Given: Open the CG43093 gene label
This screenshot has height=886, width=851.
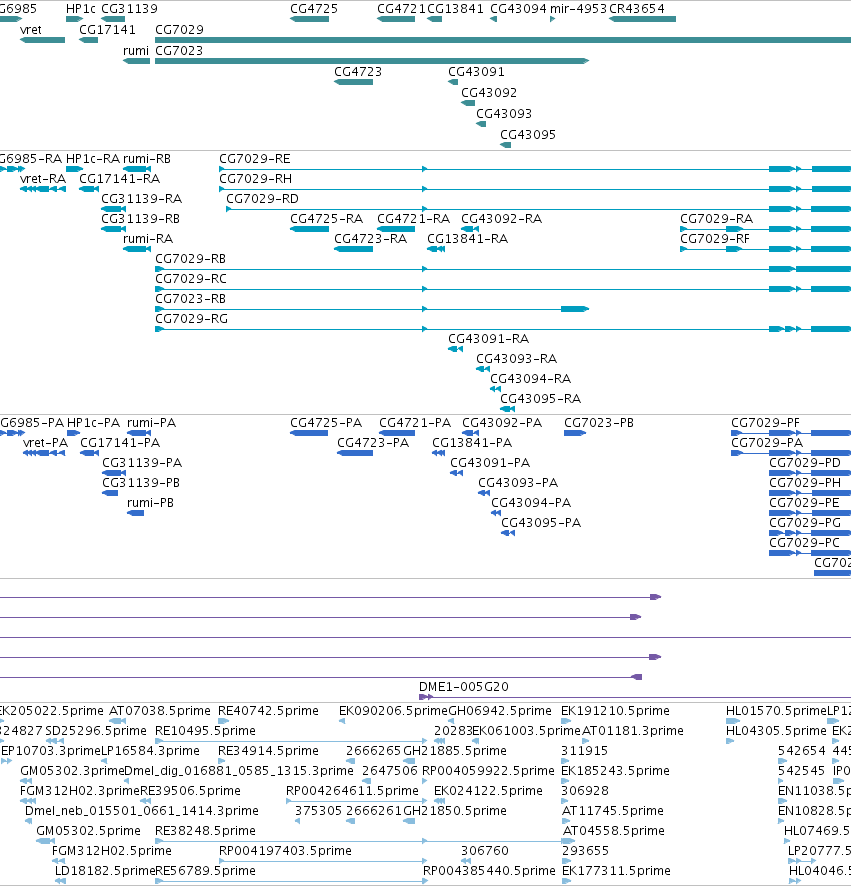Looking at the screenshot, I should (504, 114).
